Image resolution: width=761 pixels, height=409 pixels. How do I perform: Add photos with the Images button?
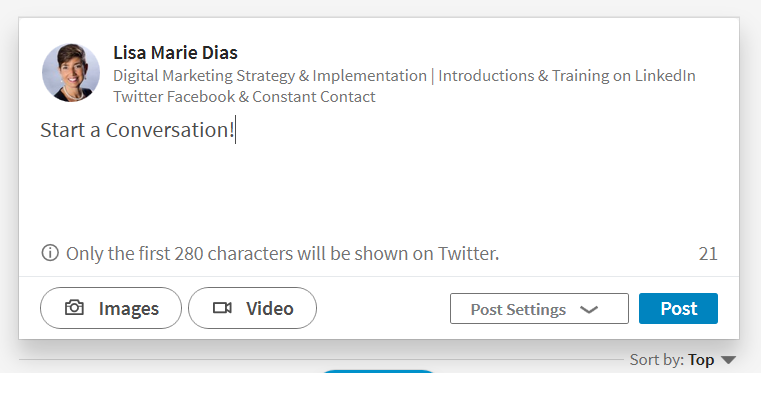(111, 308)
